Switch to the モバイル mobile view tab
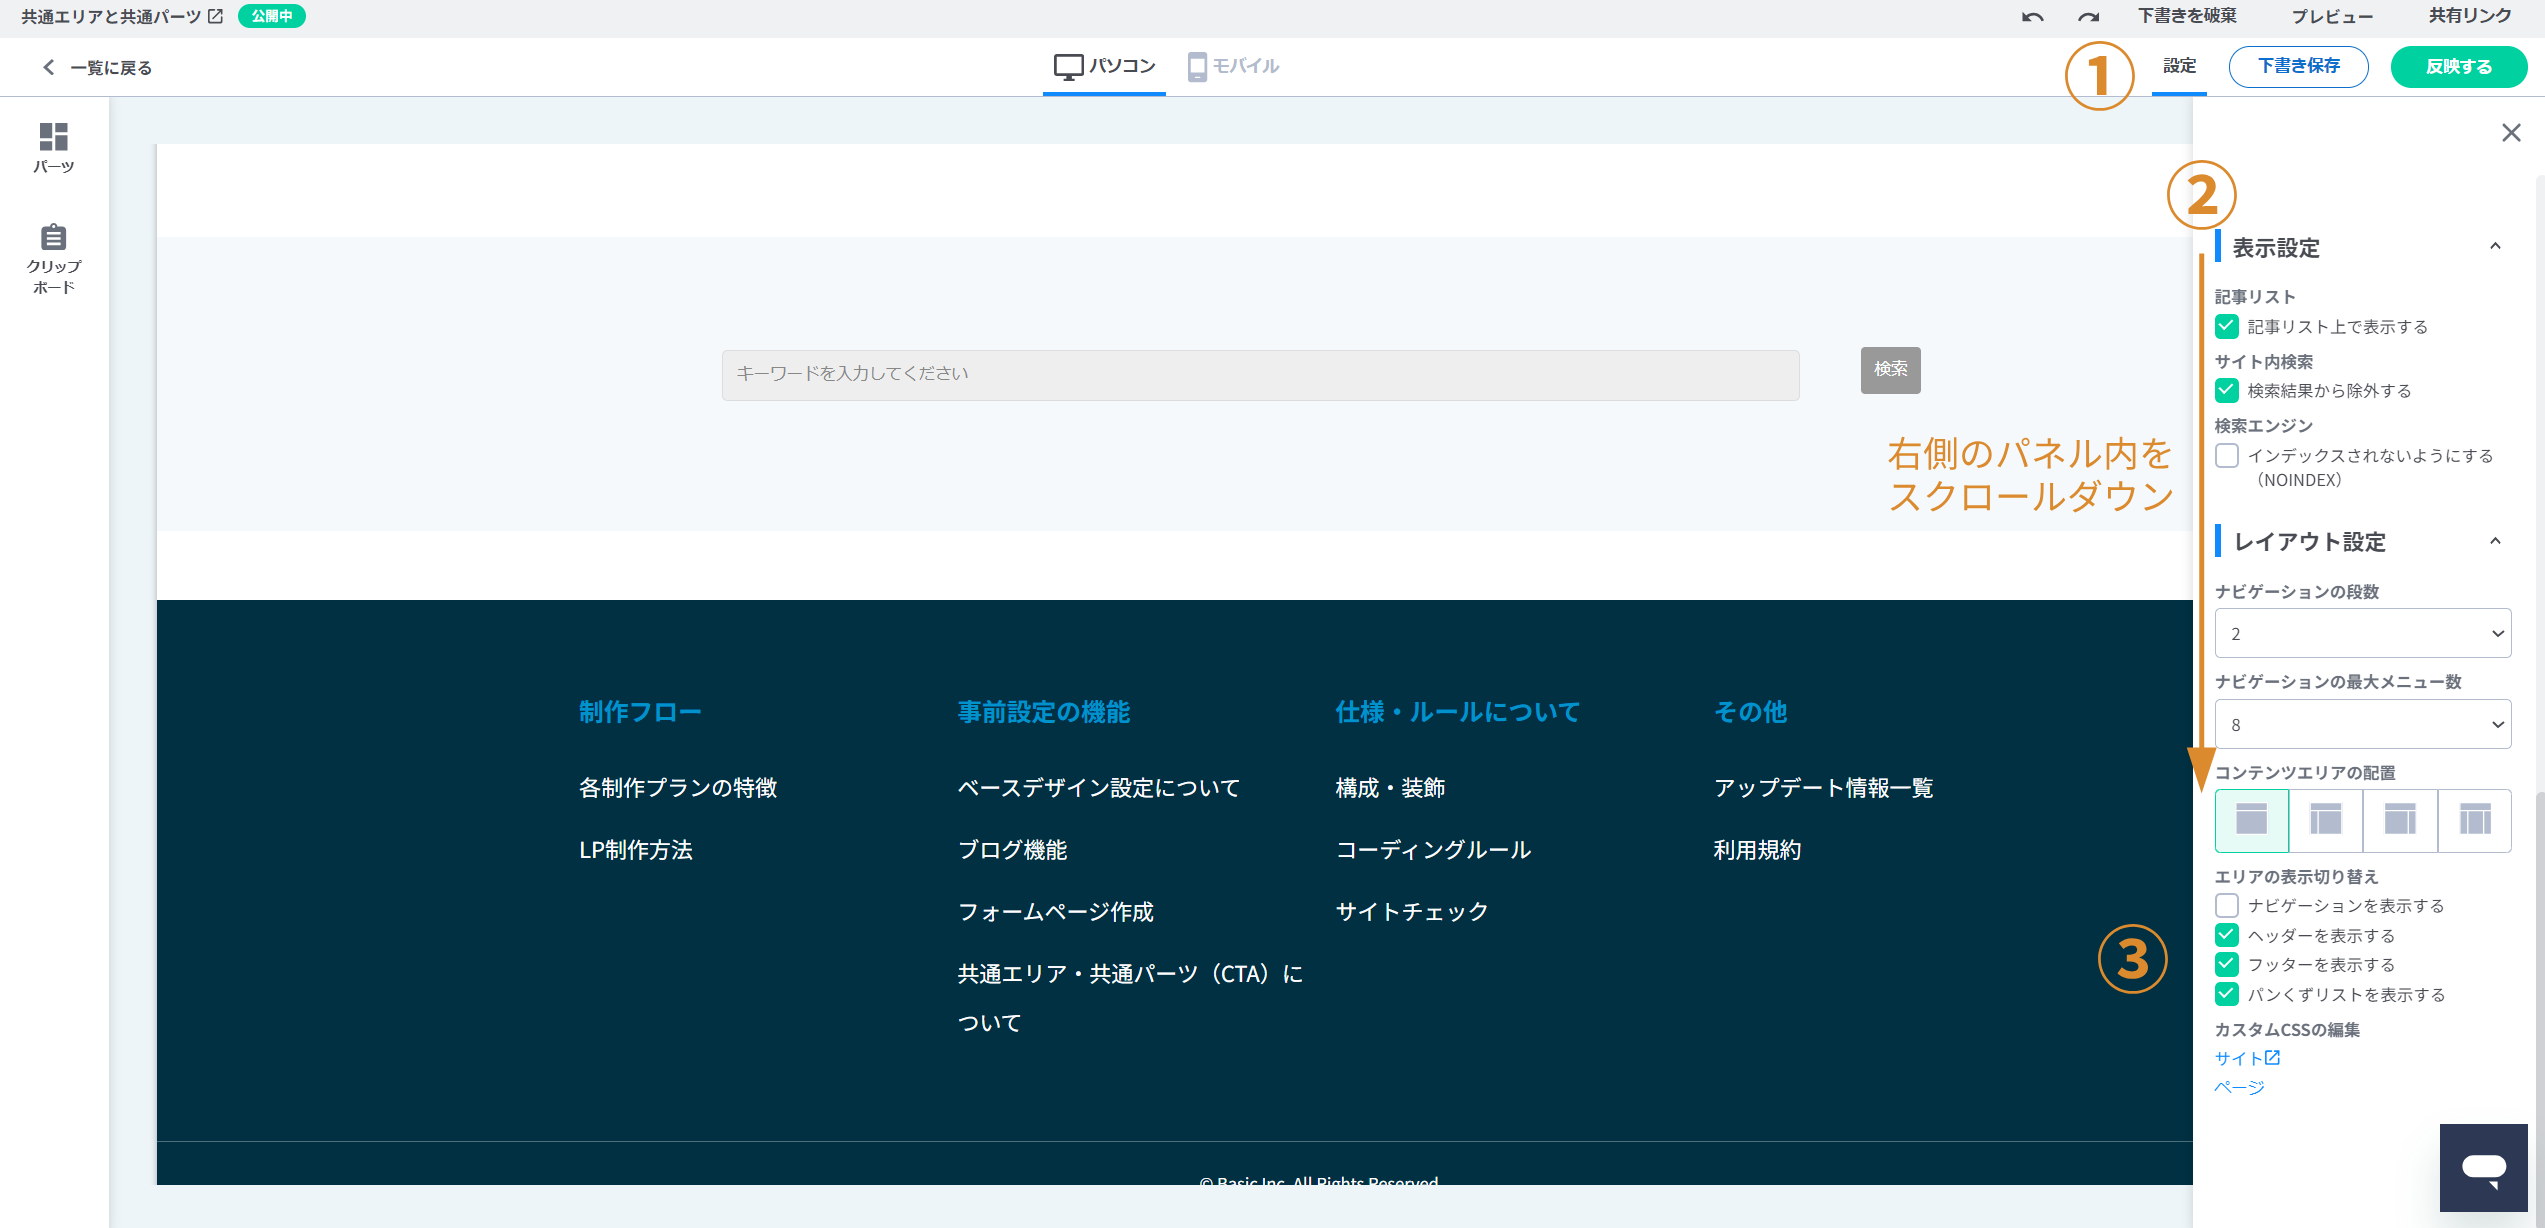The image size is (2545, 1228). 1233,66
